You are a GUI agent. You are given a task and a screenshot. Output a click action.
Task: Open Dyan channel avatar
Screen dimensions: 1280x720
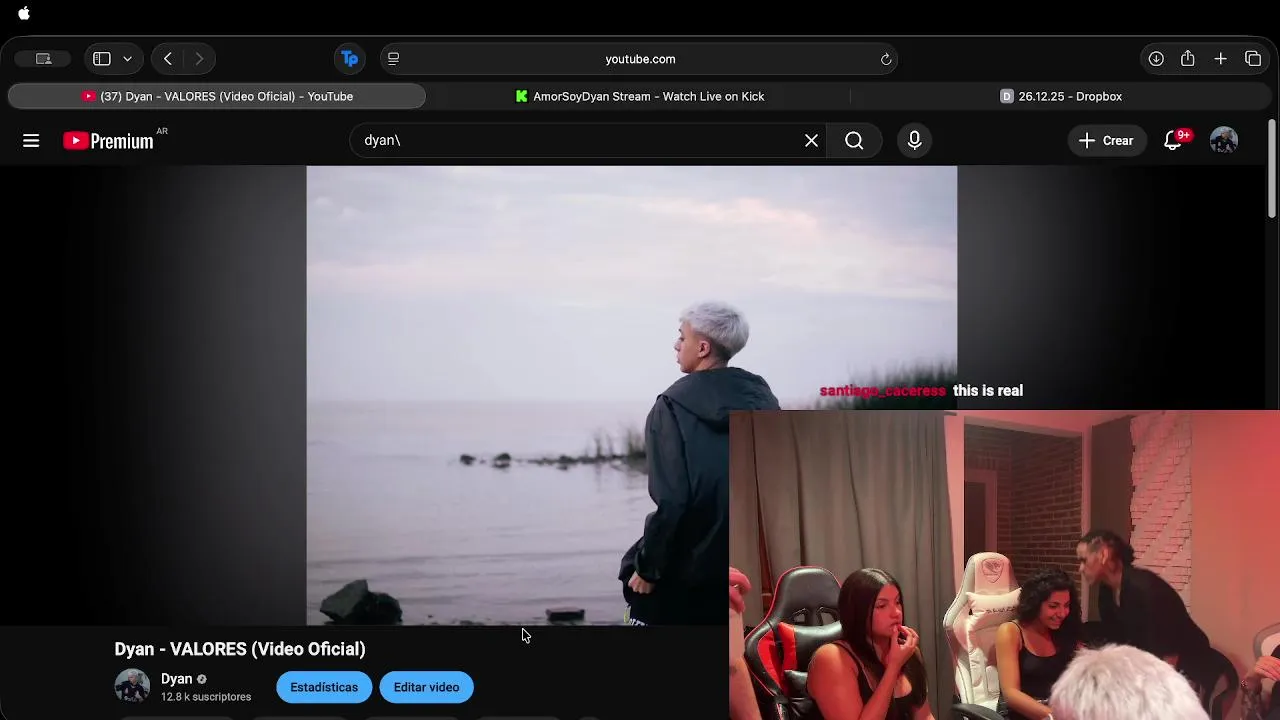132,686
